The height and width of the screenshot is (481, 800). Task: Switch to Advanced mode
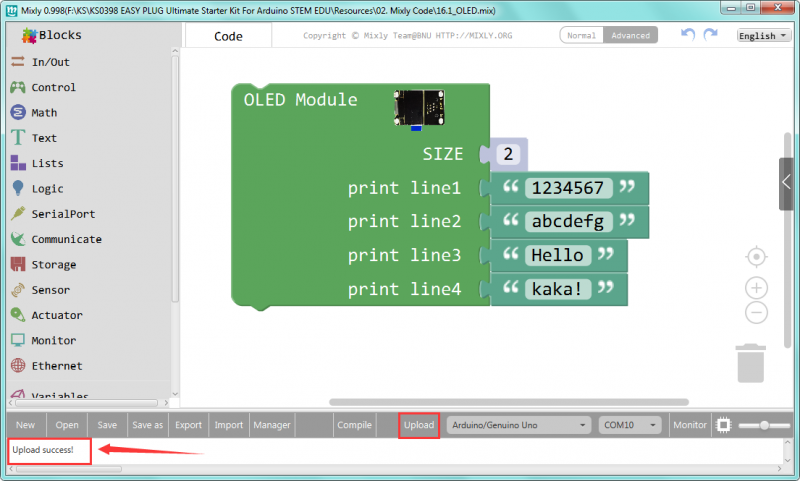[630, 35]
